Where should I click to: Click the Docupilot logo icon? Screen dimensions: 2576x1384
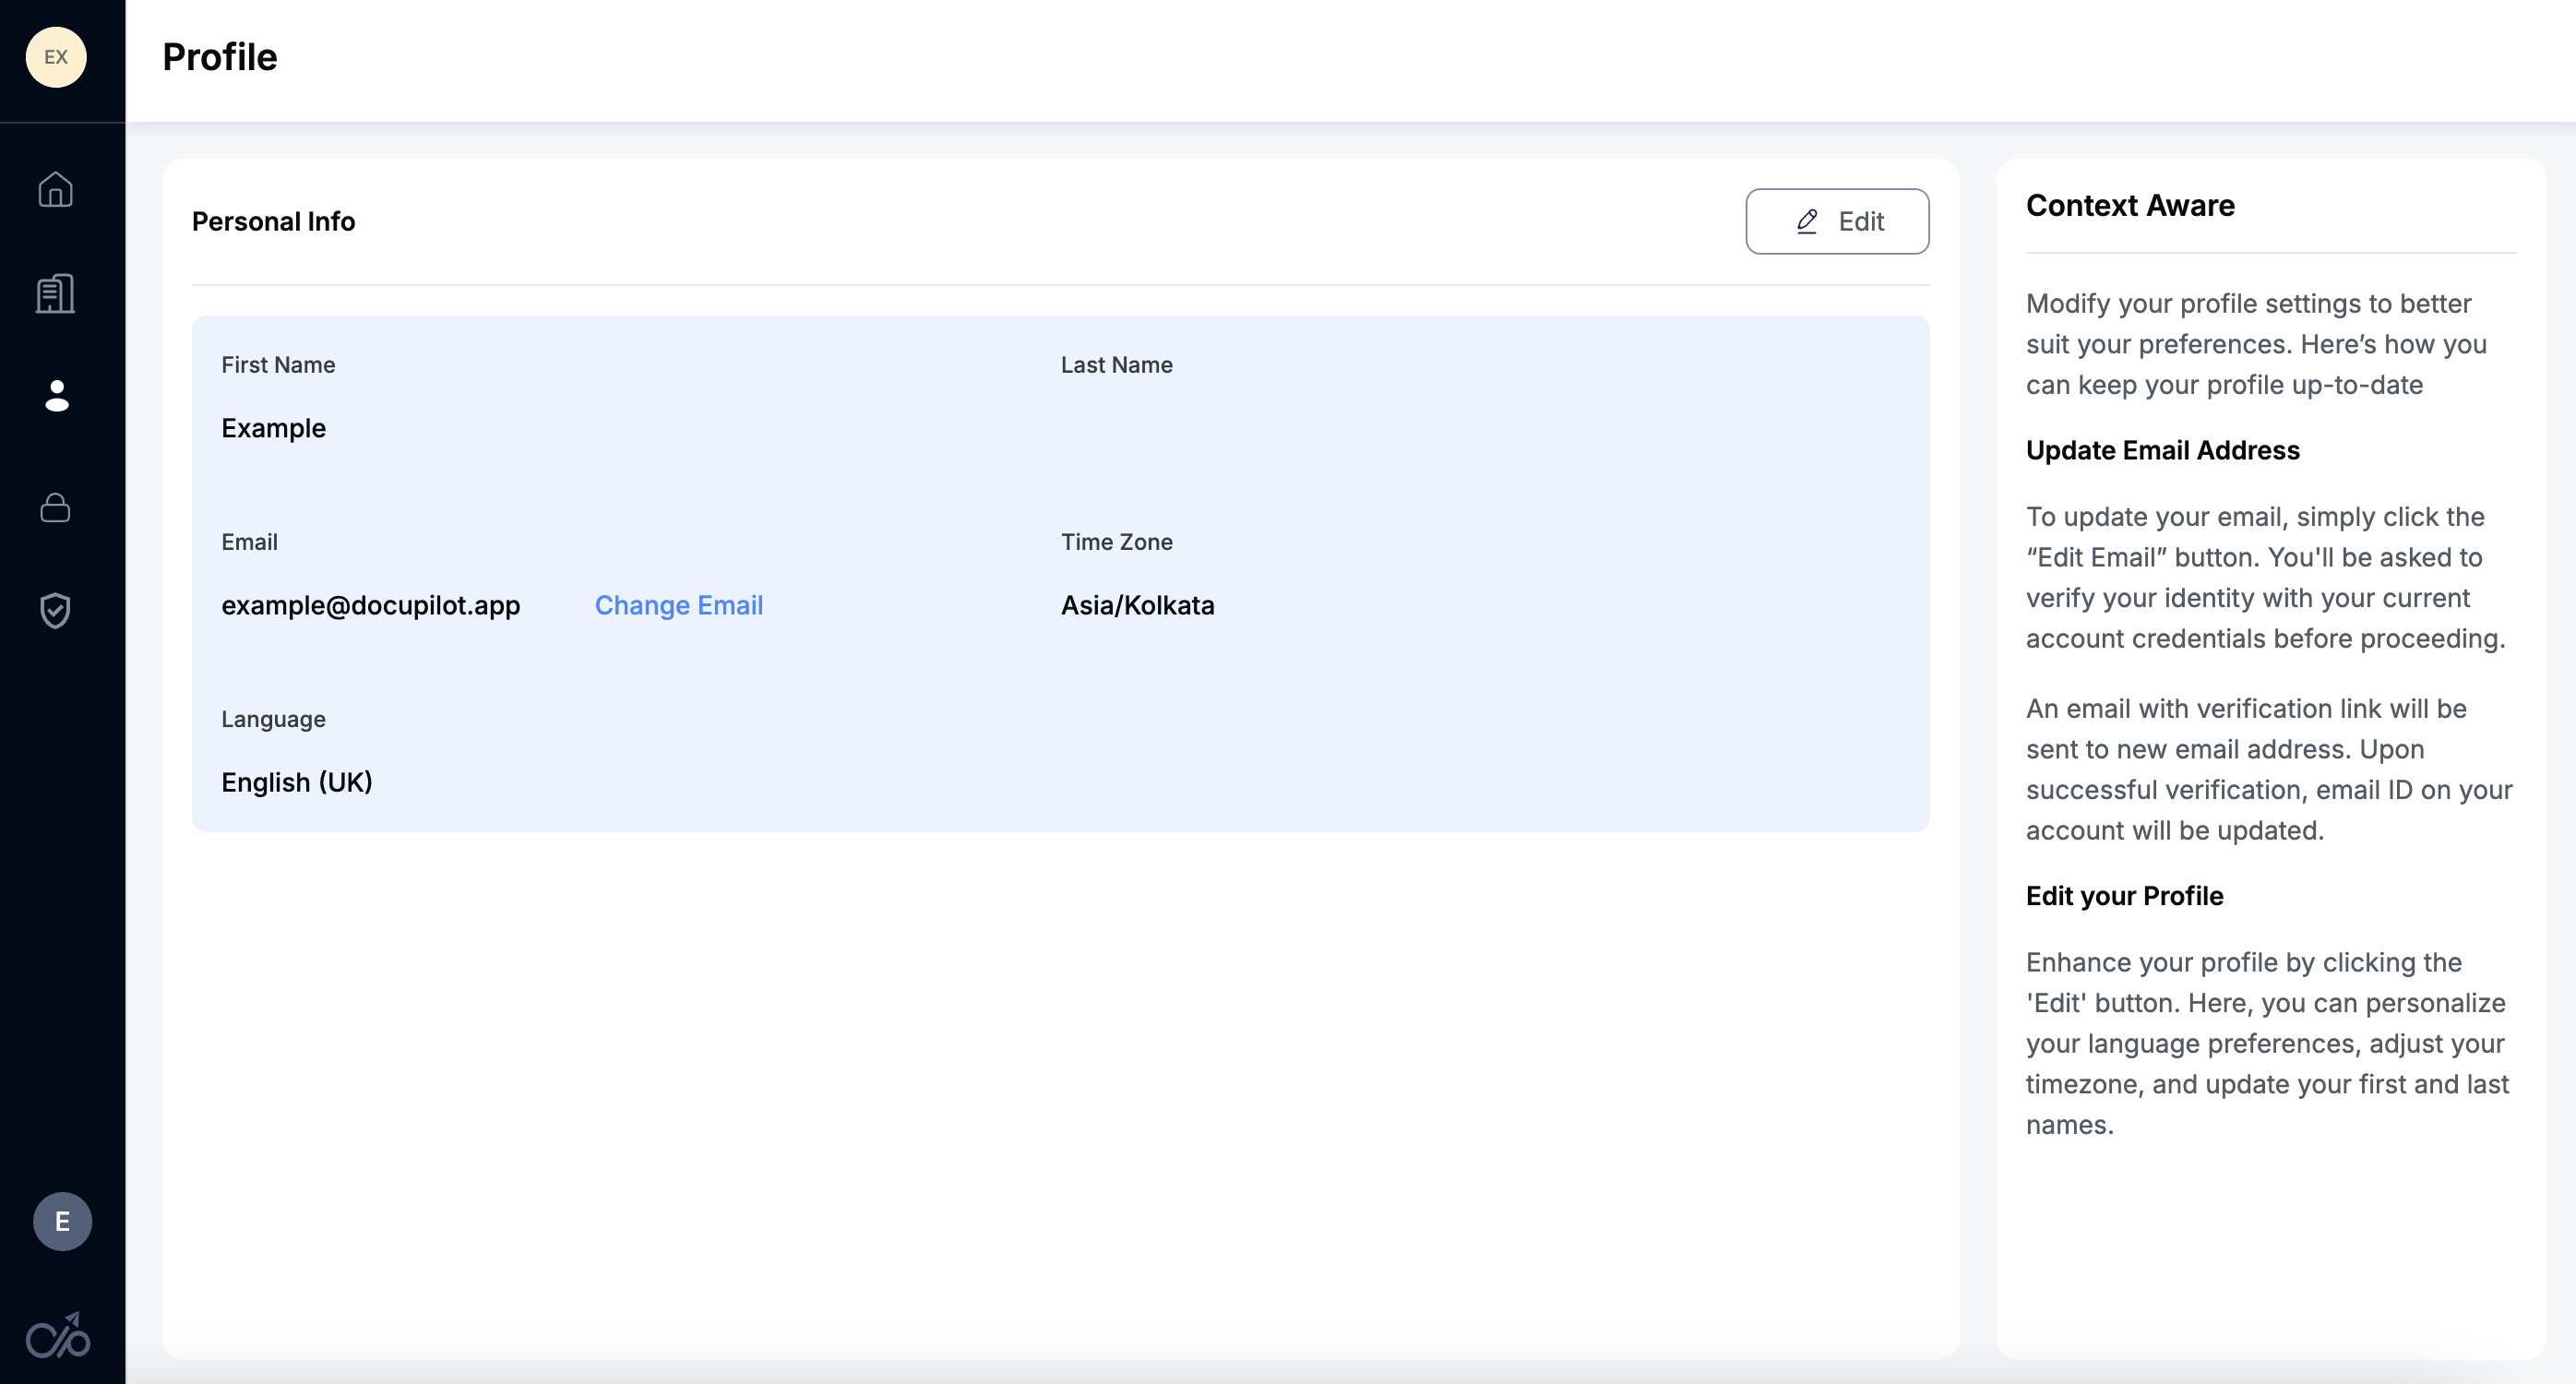(x=58, y=1335)
